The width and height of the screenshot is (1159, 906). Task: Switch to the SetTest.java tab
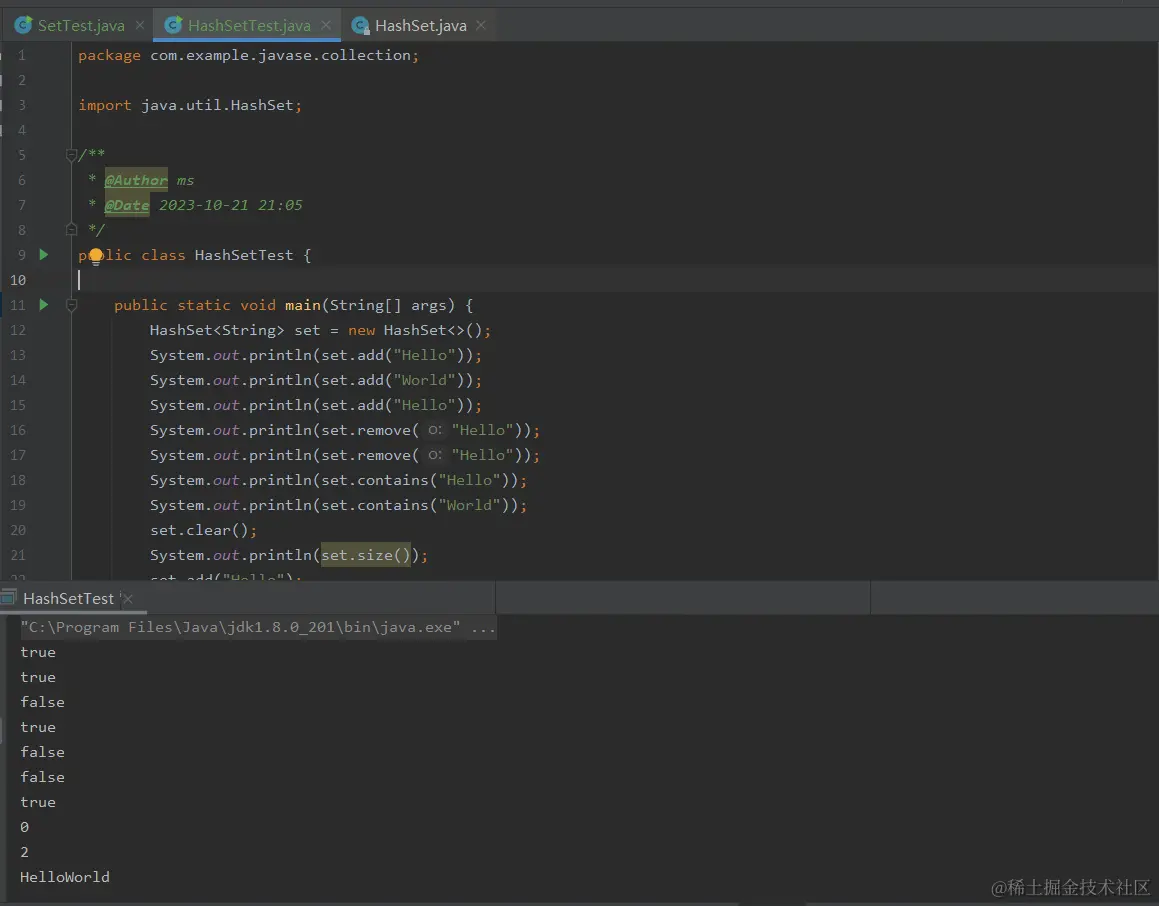click(81, 26)
